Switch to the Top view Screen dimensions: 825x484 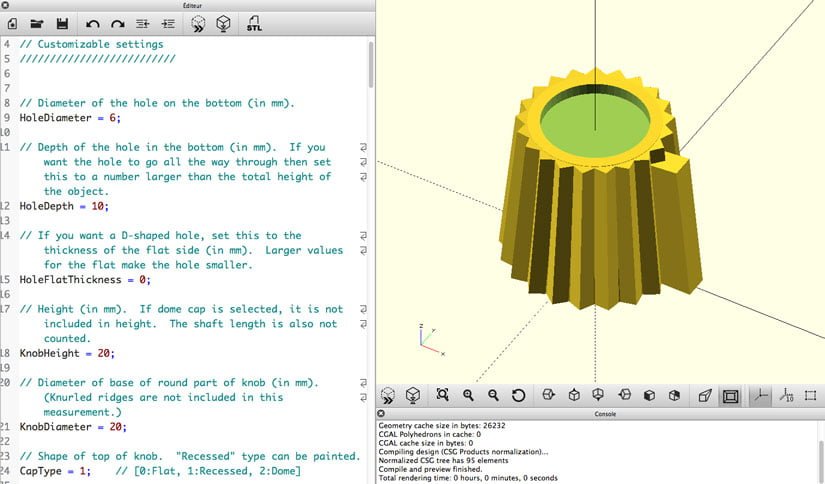click(574, 395)
